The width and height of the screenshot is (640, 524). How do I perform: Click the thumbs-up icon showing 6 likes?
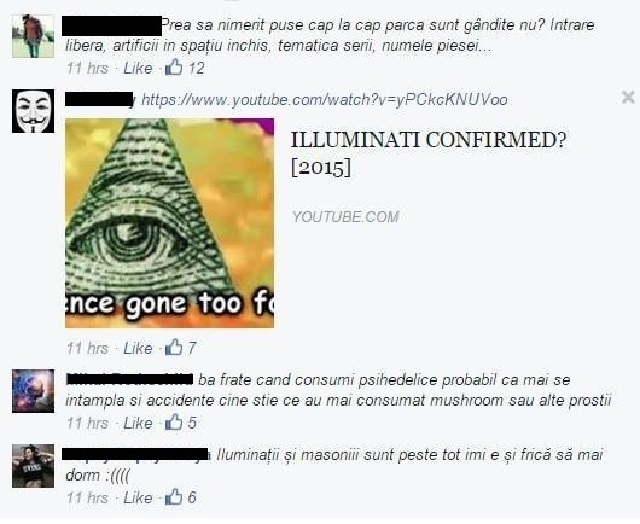[173, 497]
